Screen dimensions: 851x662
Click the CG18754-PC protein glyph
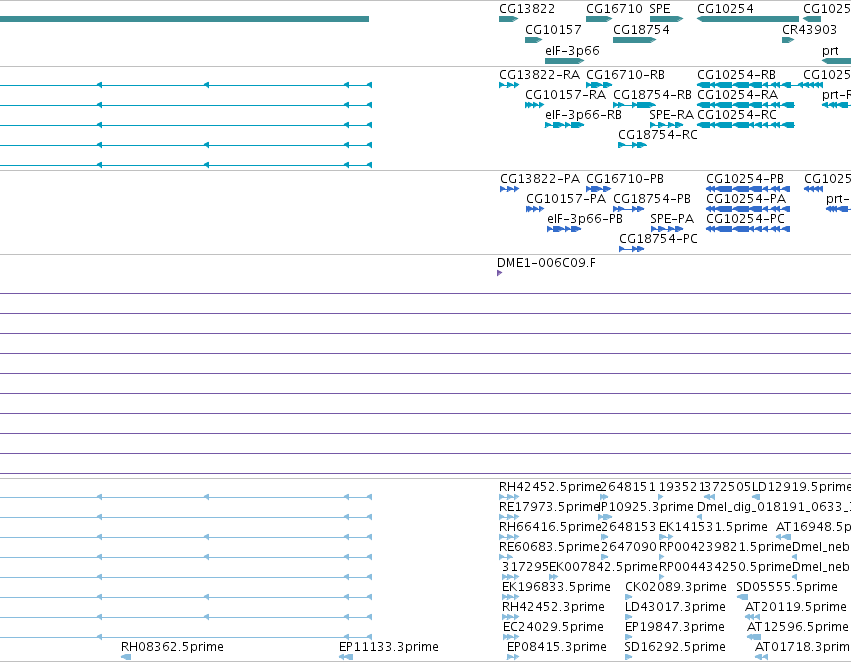pyautogui.click(x=631, y=249)
